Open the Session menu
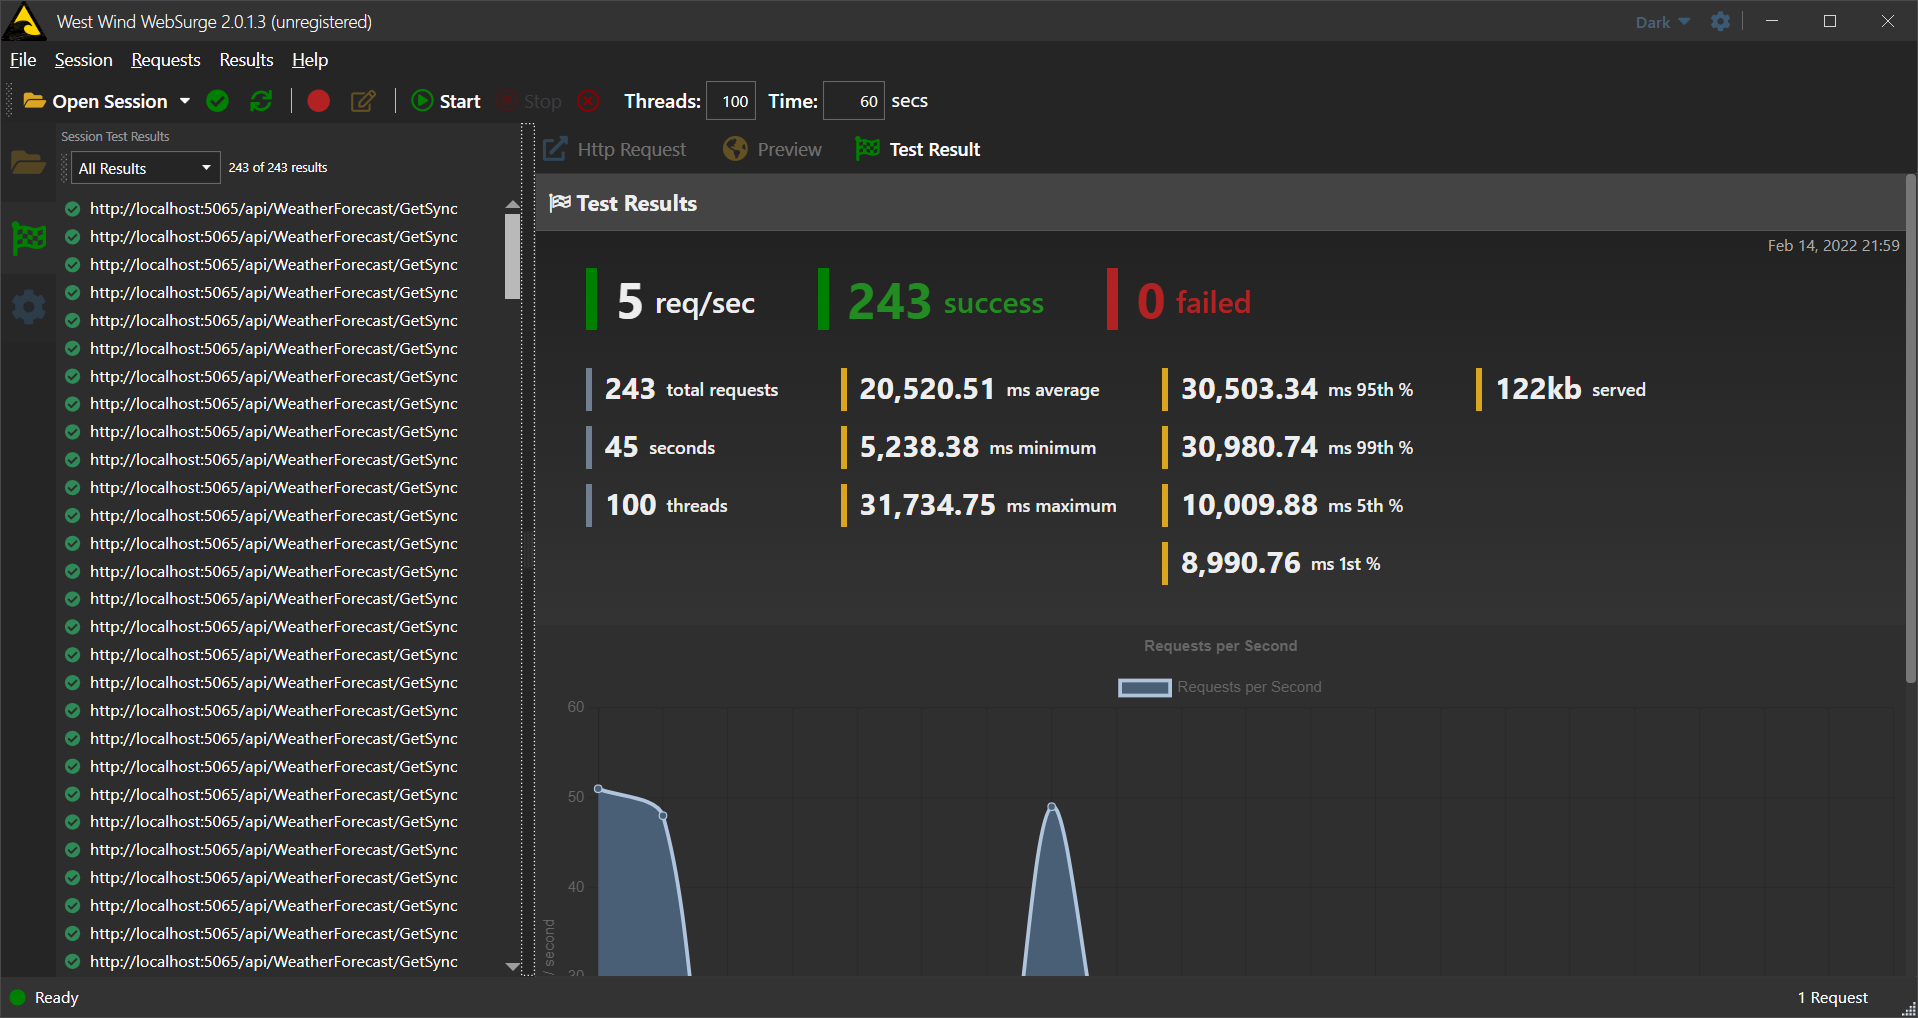The width and height of the screenshot is (1918, 1018). 83,60
